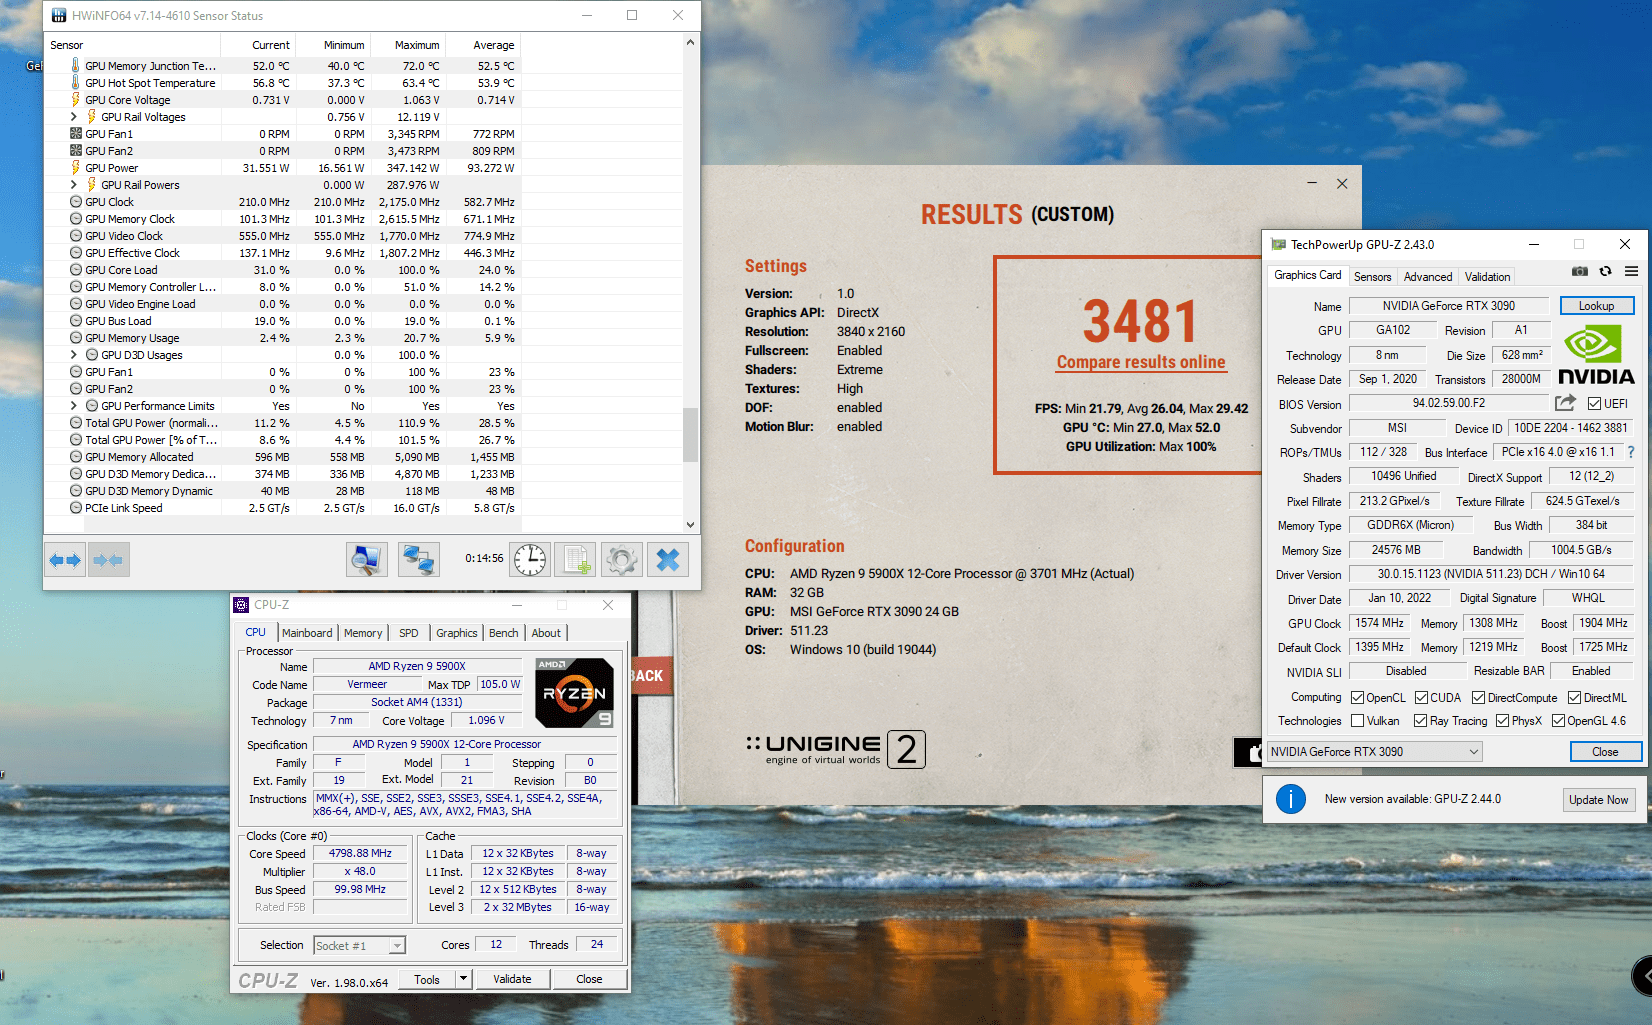Screen dimensions: 1652x1025
Task: Click GPU-Z title bar app icon
Action: click(x=1278, y=244)
